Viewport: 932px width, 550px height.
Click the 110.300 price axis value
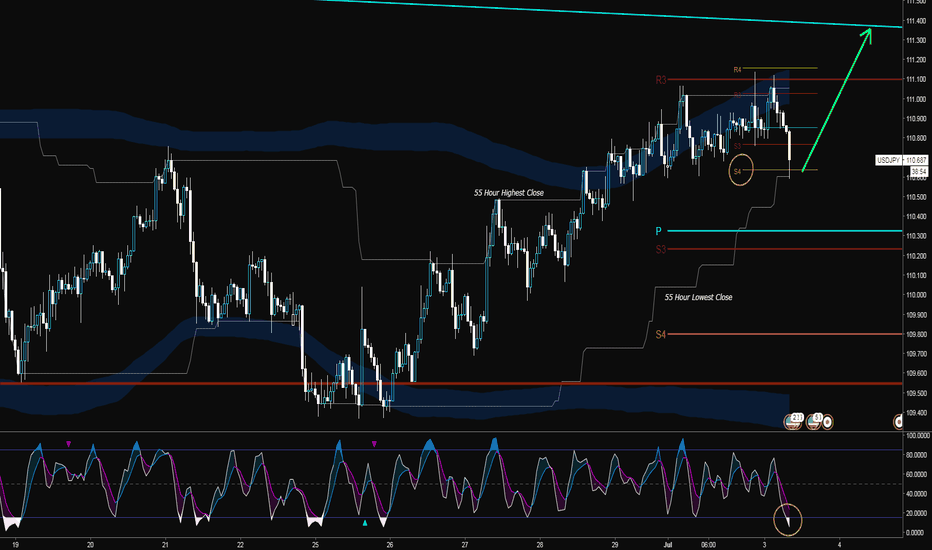point(916,237)
